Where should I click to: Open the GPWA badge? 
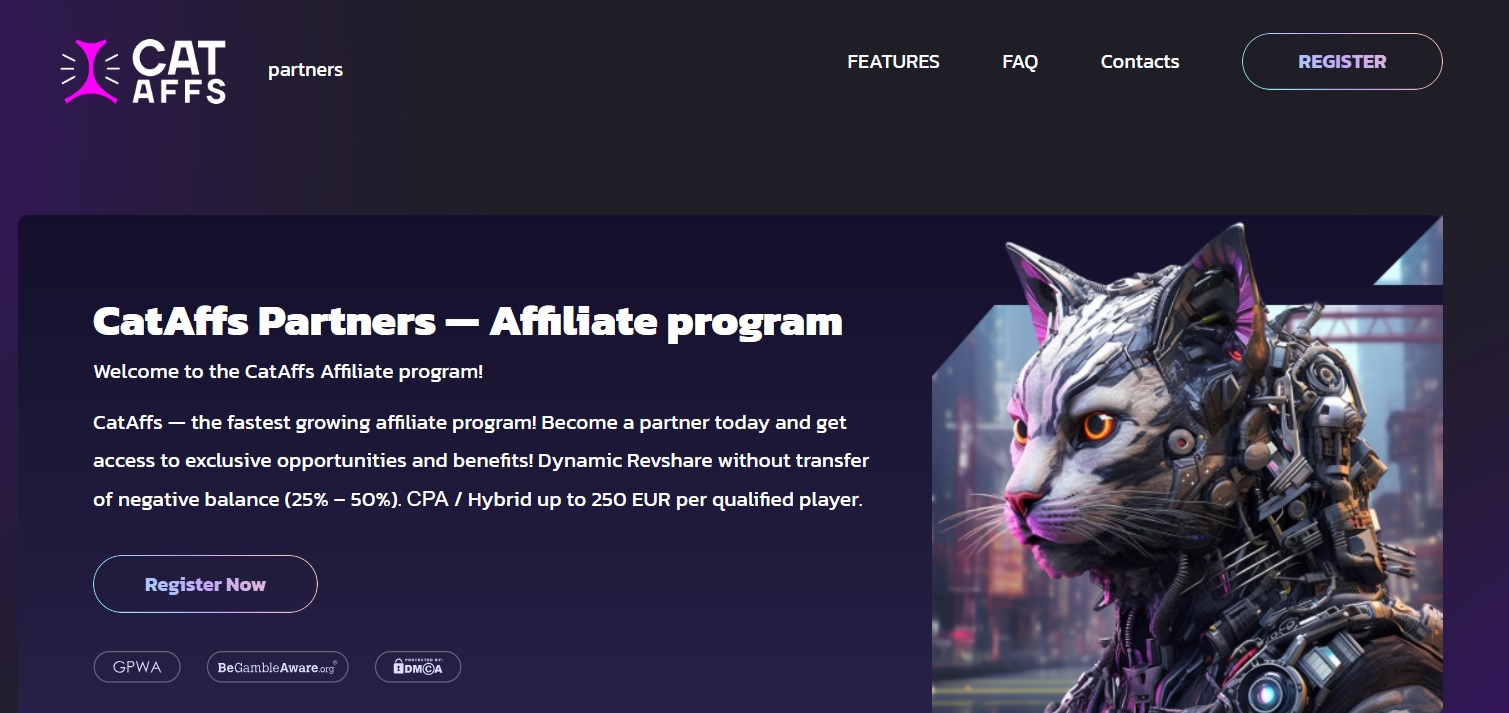coord(137,667)
